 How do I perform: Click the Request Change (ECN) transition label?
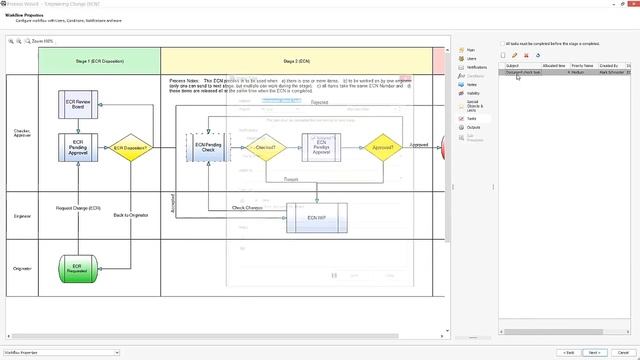click(x=78, y=208)
